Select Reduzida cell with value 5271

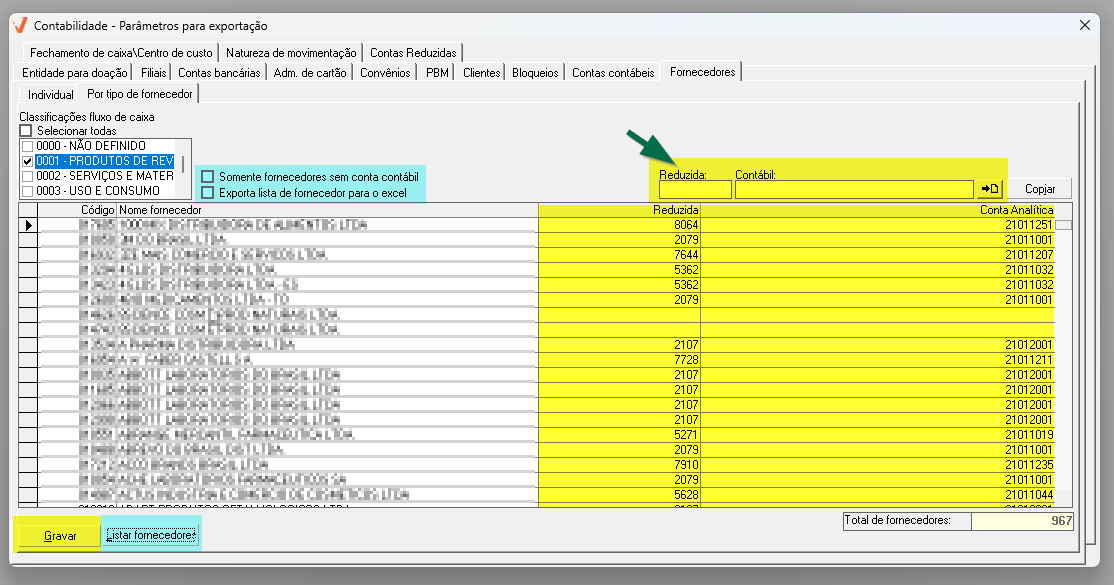click(620, 435)
